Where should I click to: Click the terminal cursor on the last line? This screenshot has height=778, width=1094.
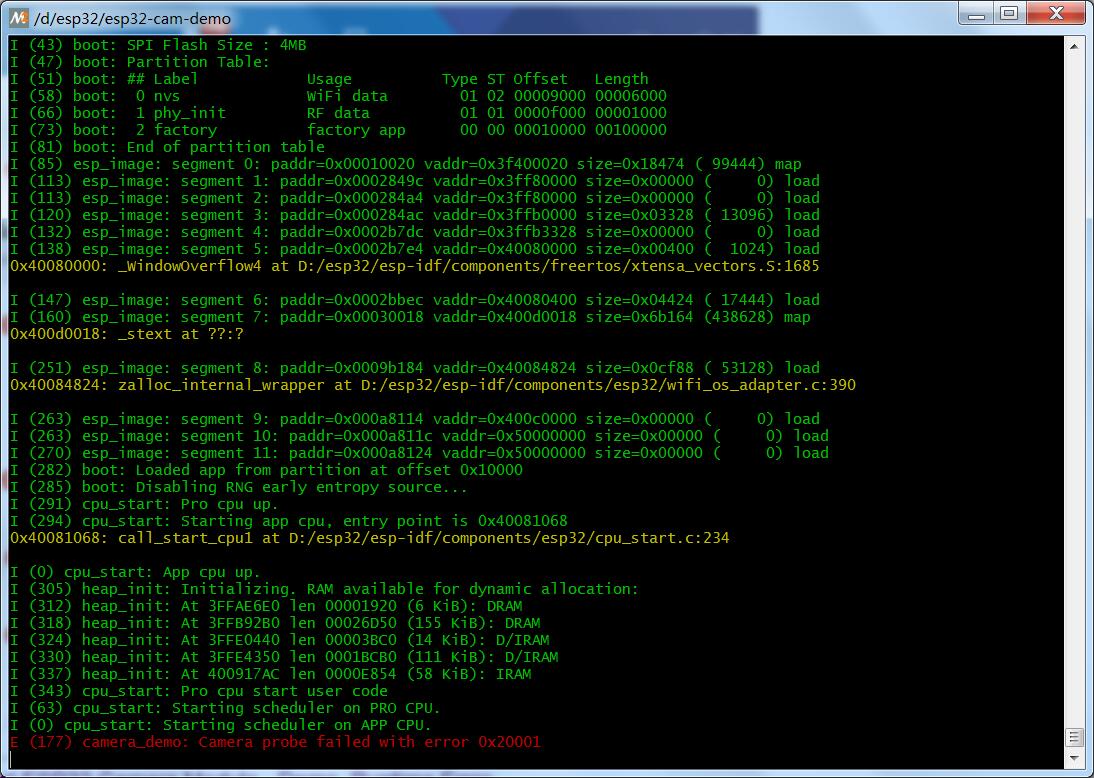[x=11, y=759]
